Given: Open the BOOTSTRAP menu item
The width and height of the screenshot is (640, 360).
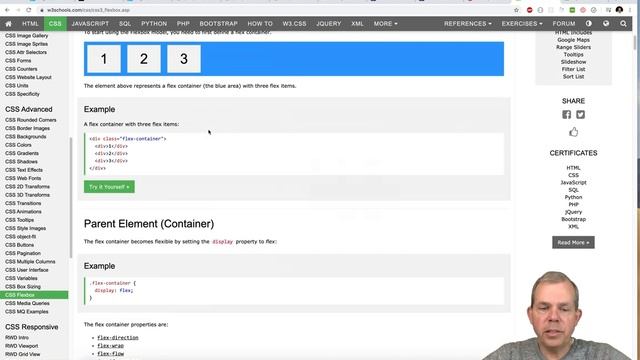Looking at the screenshot, I should click(x=218, y=24).
